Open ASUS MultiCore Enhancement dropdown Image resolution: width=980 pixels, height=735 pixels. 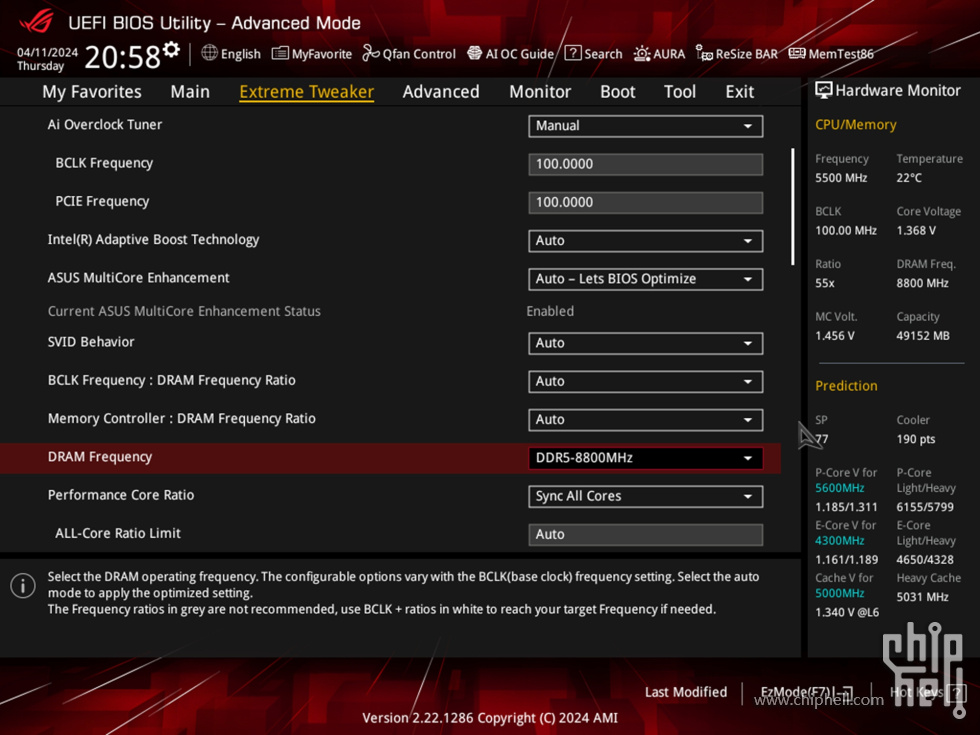click(x=645, y=279)
